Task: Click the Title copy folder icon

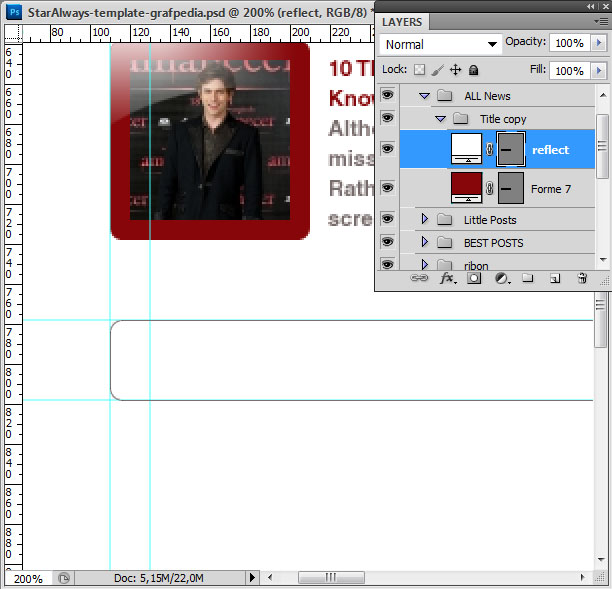Action: coord(461,118)
